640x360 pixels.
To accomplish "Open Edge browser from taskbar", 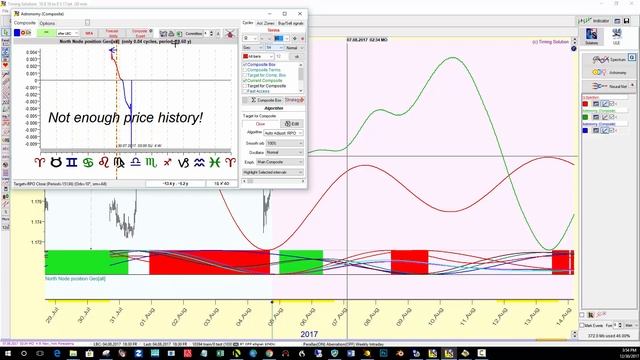I will 57,353.
